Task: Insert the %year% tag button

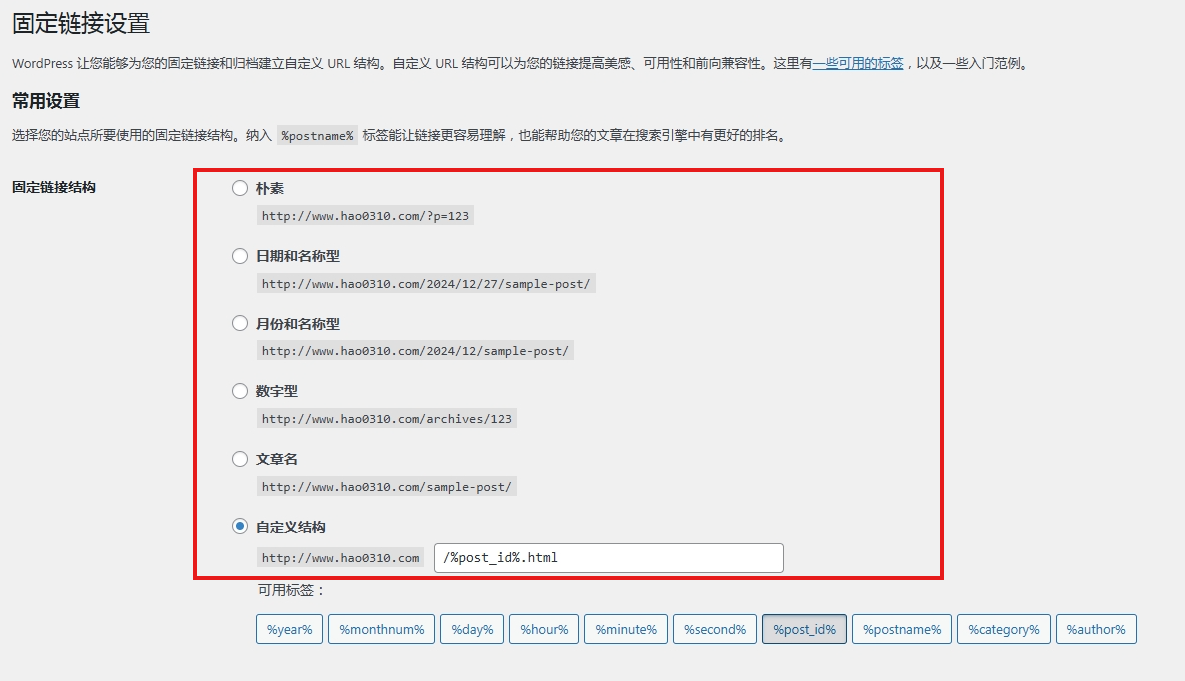Action: [289, 629]
